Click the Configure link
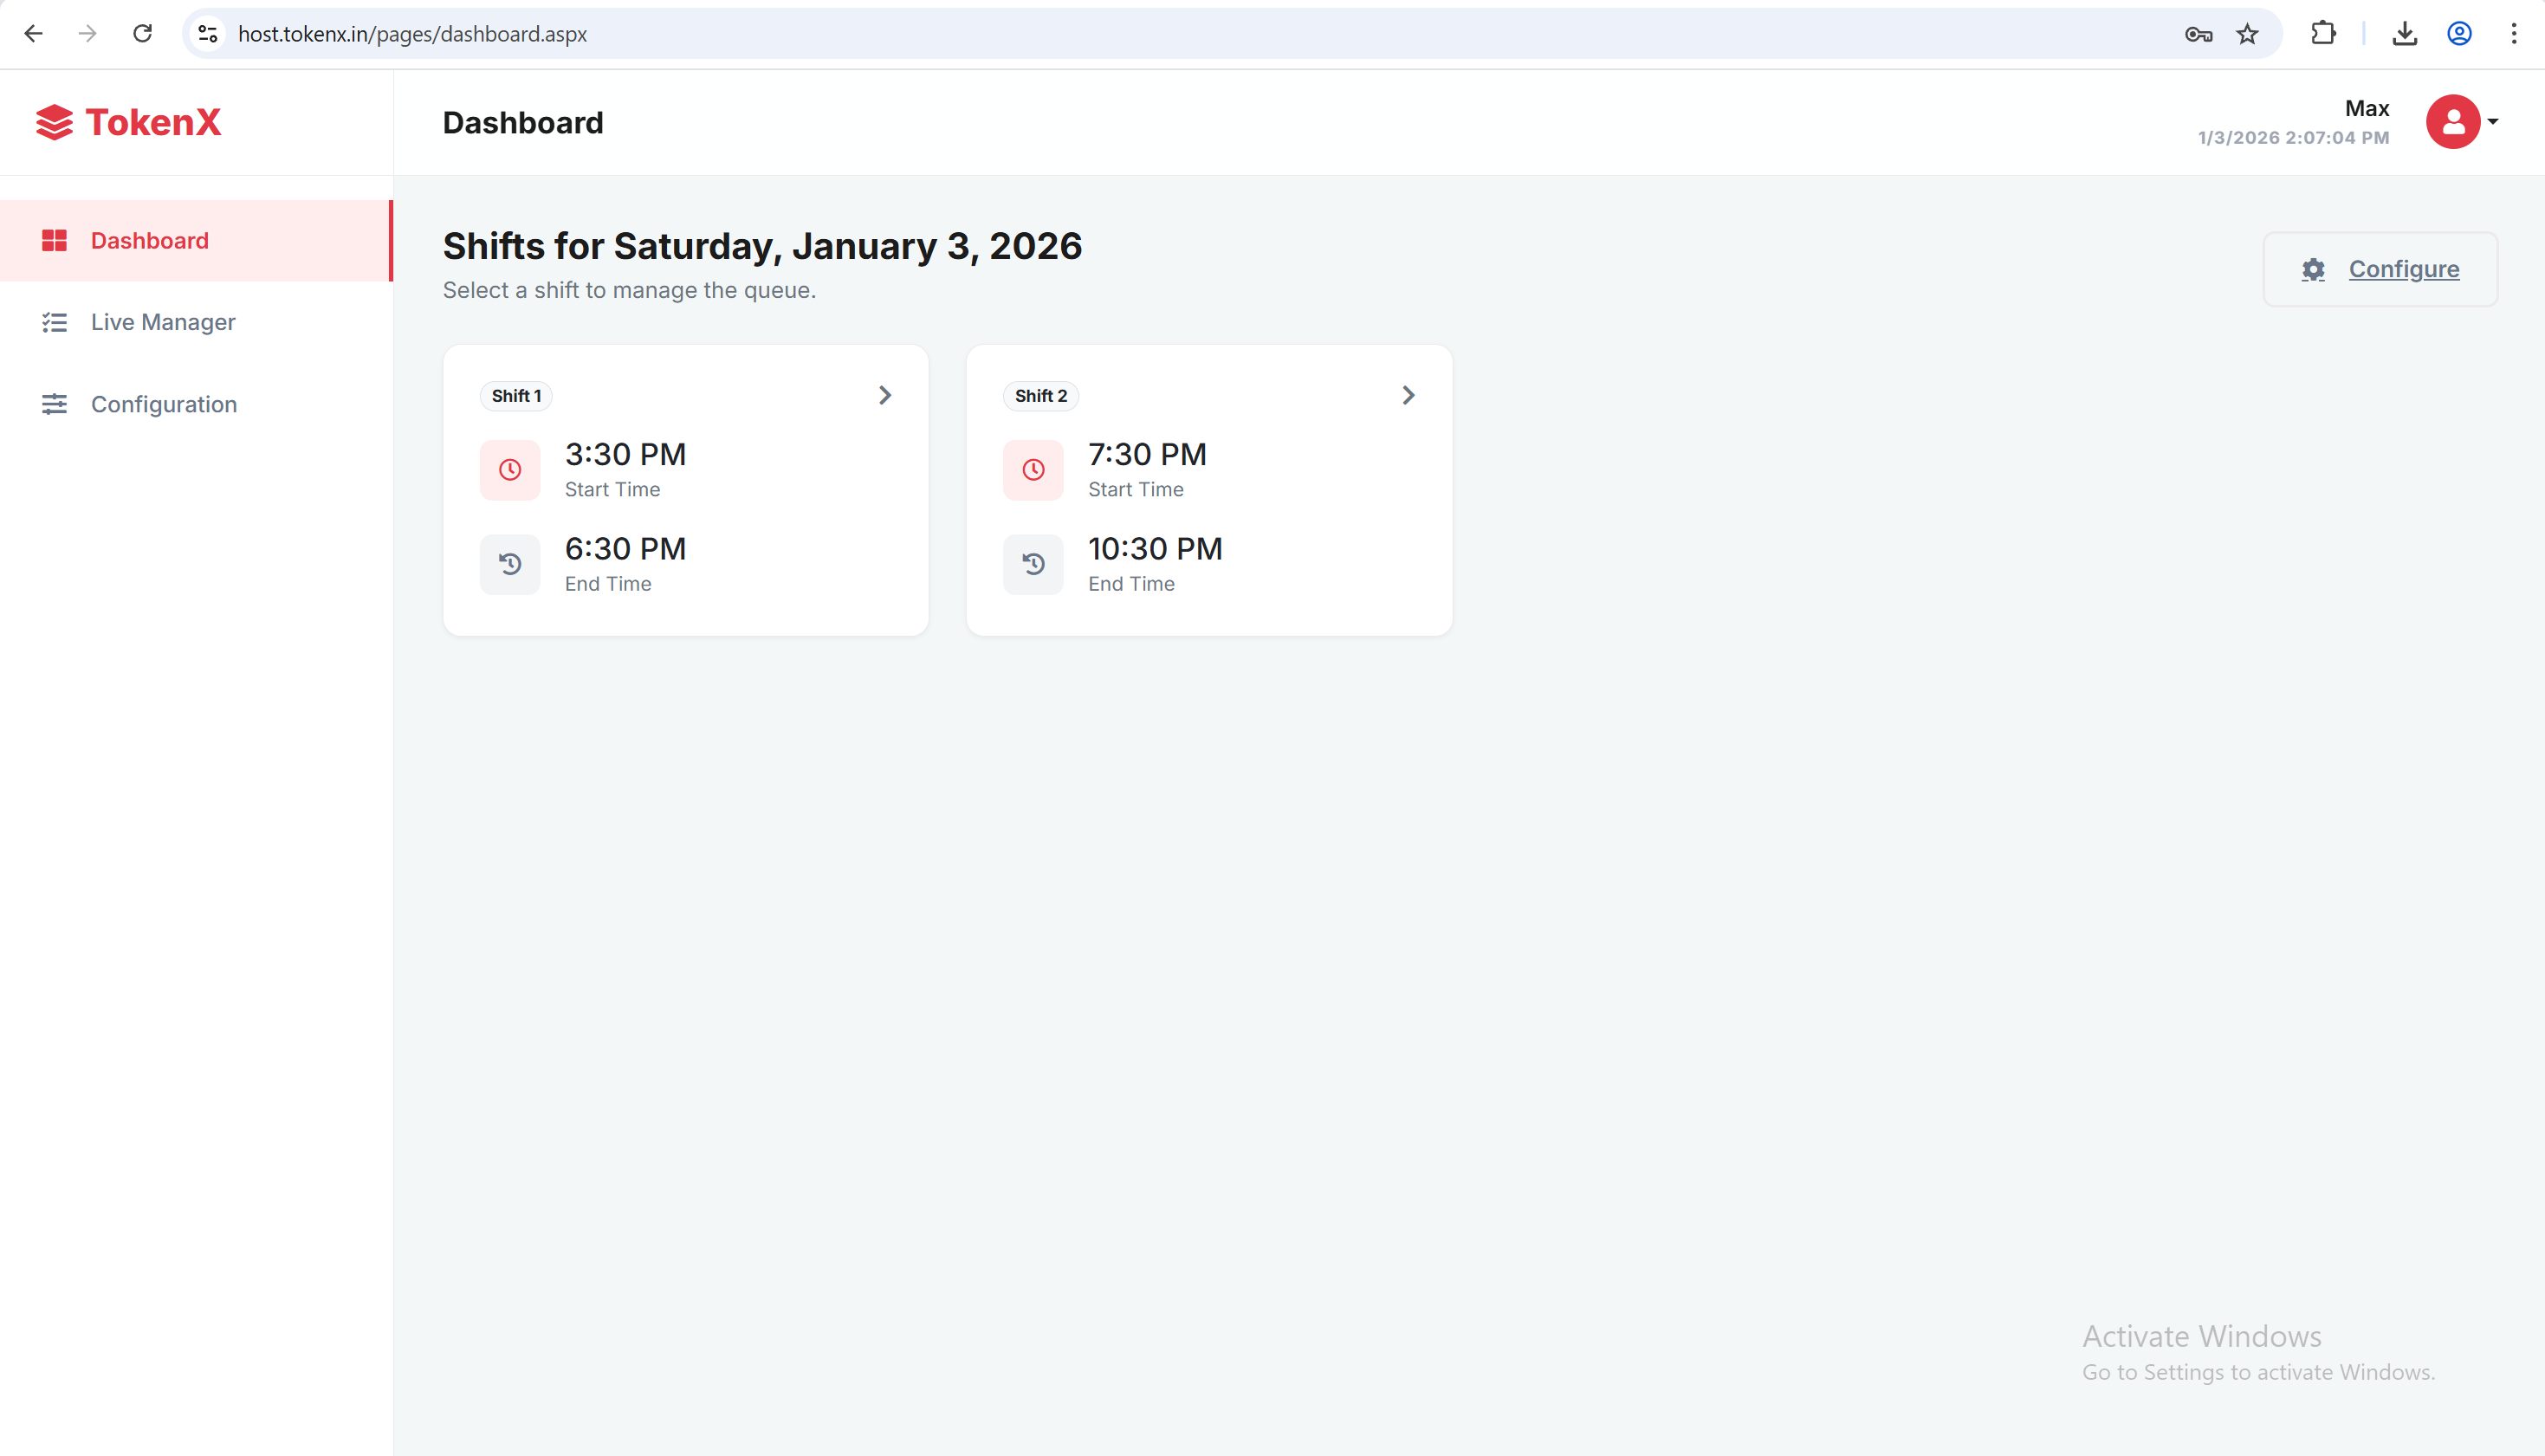2545x1456 pixels. [x=2404, y=269]
